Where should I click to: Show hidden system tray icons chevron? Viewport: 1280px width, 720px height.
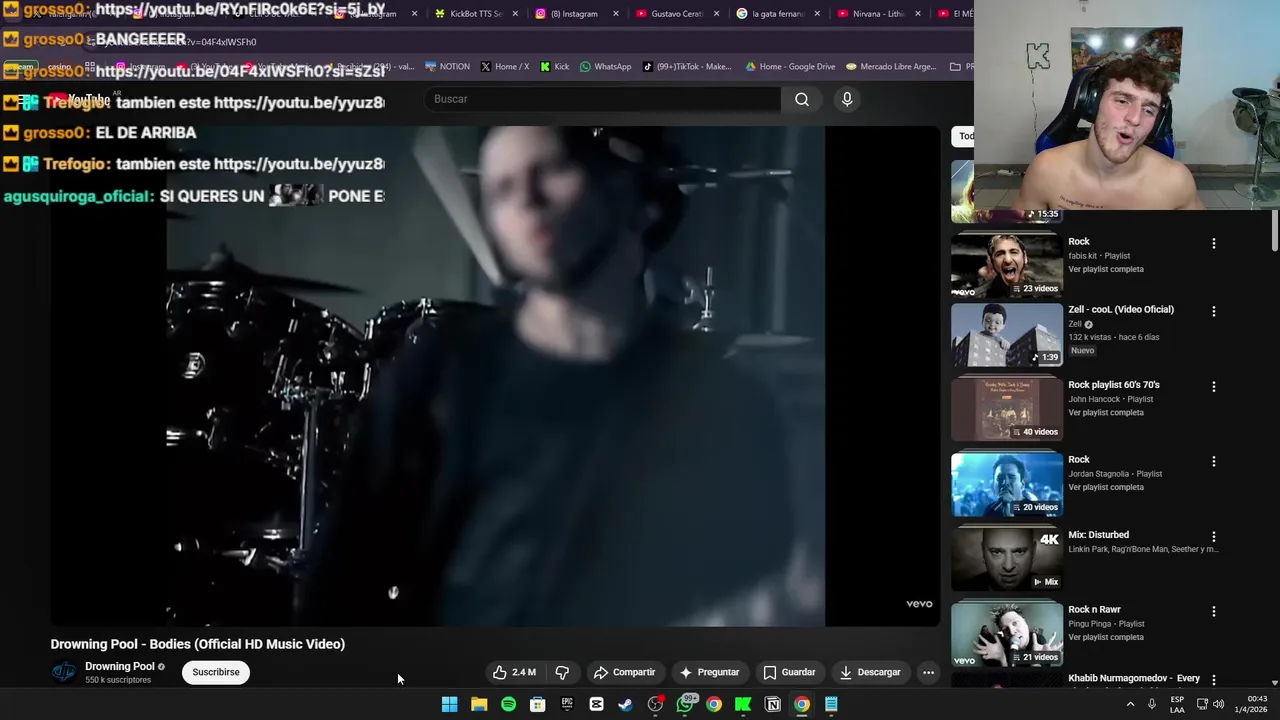pos(1130,704)
